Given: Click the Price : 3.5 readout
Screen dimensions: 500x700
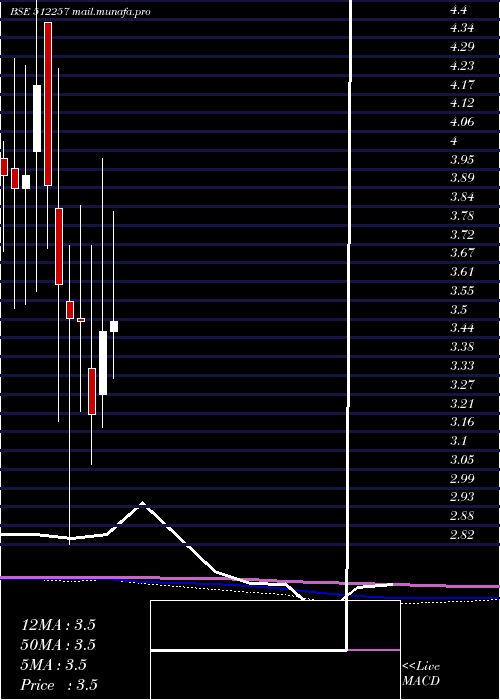Looking at the screenshot, I should click(59, 685).
